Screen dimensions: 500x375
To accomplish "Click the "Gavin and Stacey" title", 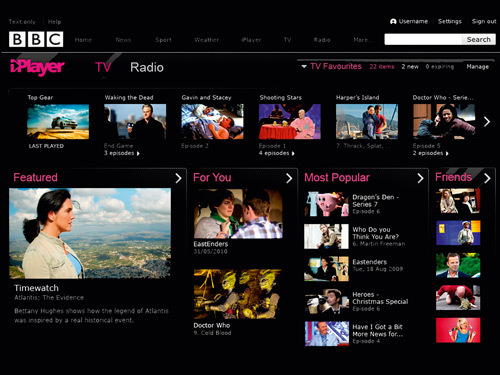I will point(206,98).
